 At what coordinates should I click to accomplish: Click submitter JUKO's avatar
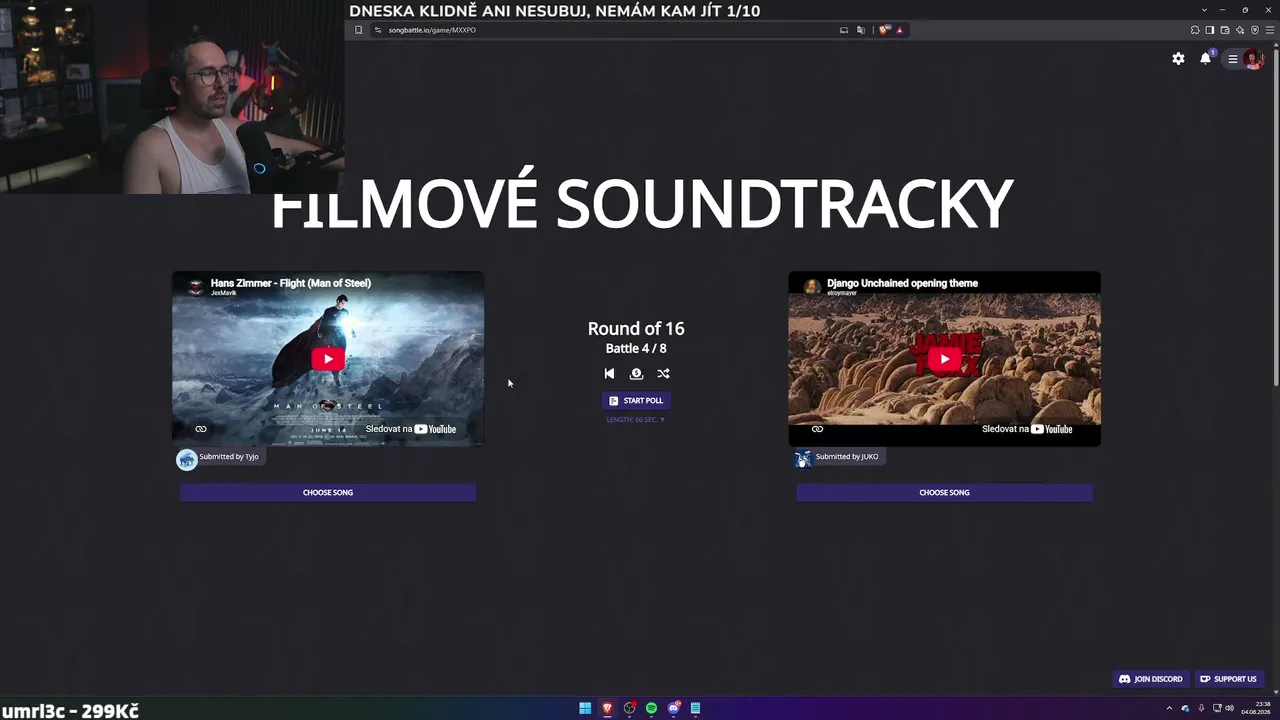click(x=803, y=459)
